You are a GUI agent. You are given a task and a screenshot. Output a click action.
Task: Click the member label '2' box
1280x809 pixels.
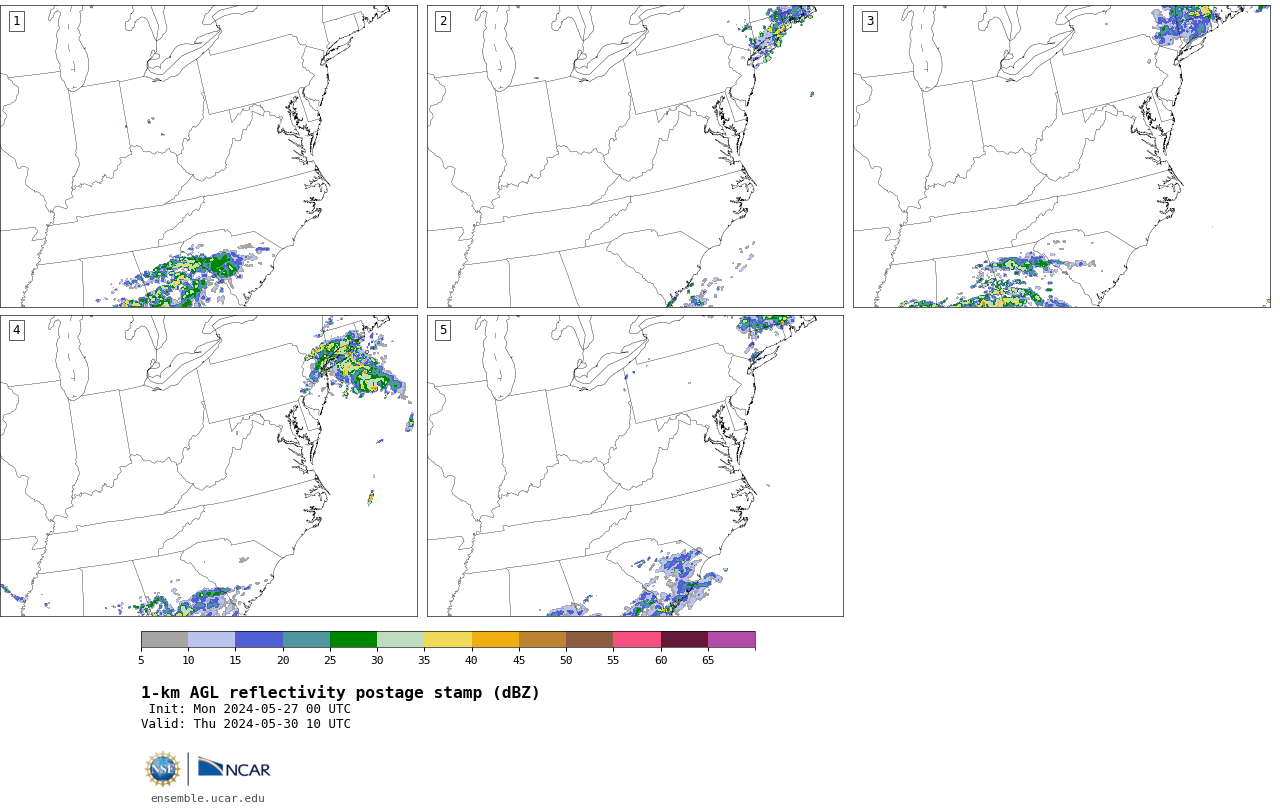[443, 21]
